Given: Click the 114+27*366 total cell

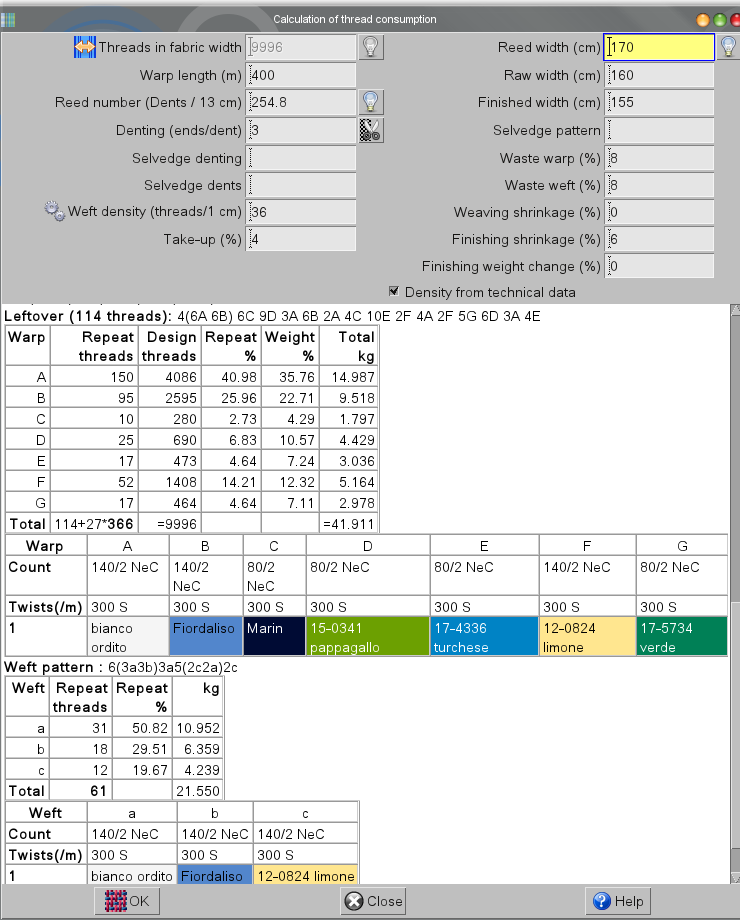Looking at the screenshot, I should (x=94, y=524).
